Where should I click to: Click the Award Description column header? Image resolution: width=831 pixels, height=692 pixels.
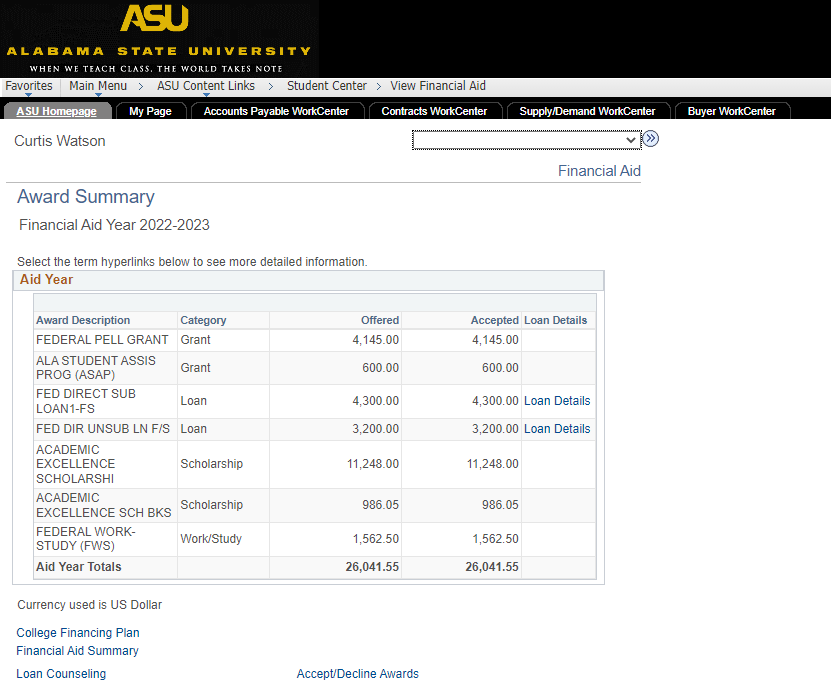click(83, 320)
